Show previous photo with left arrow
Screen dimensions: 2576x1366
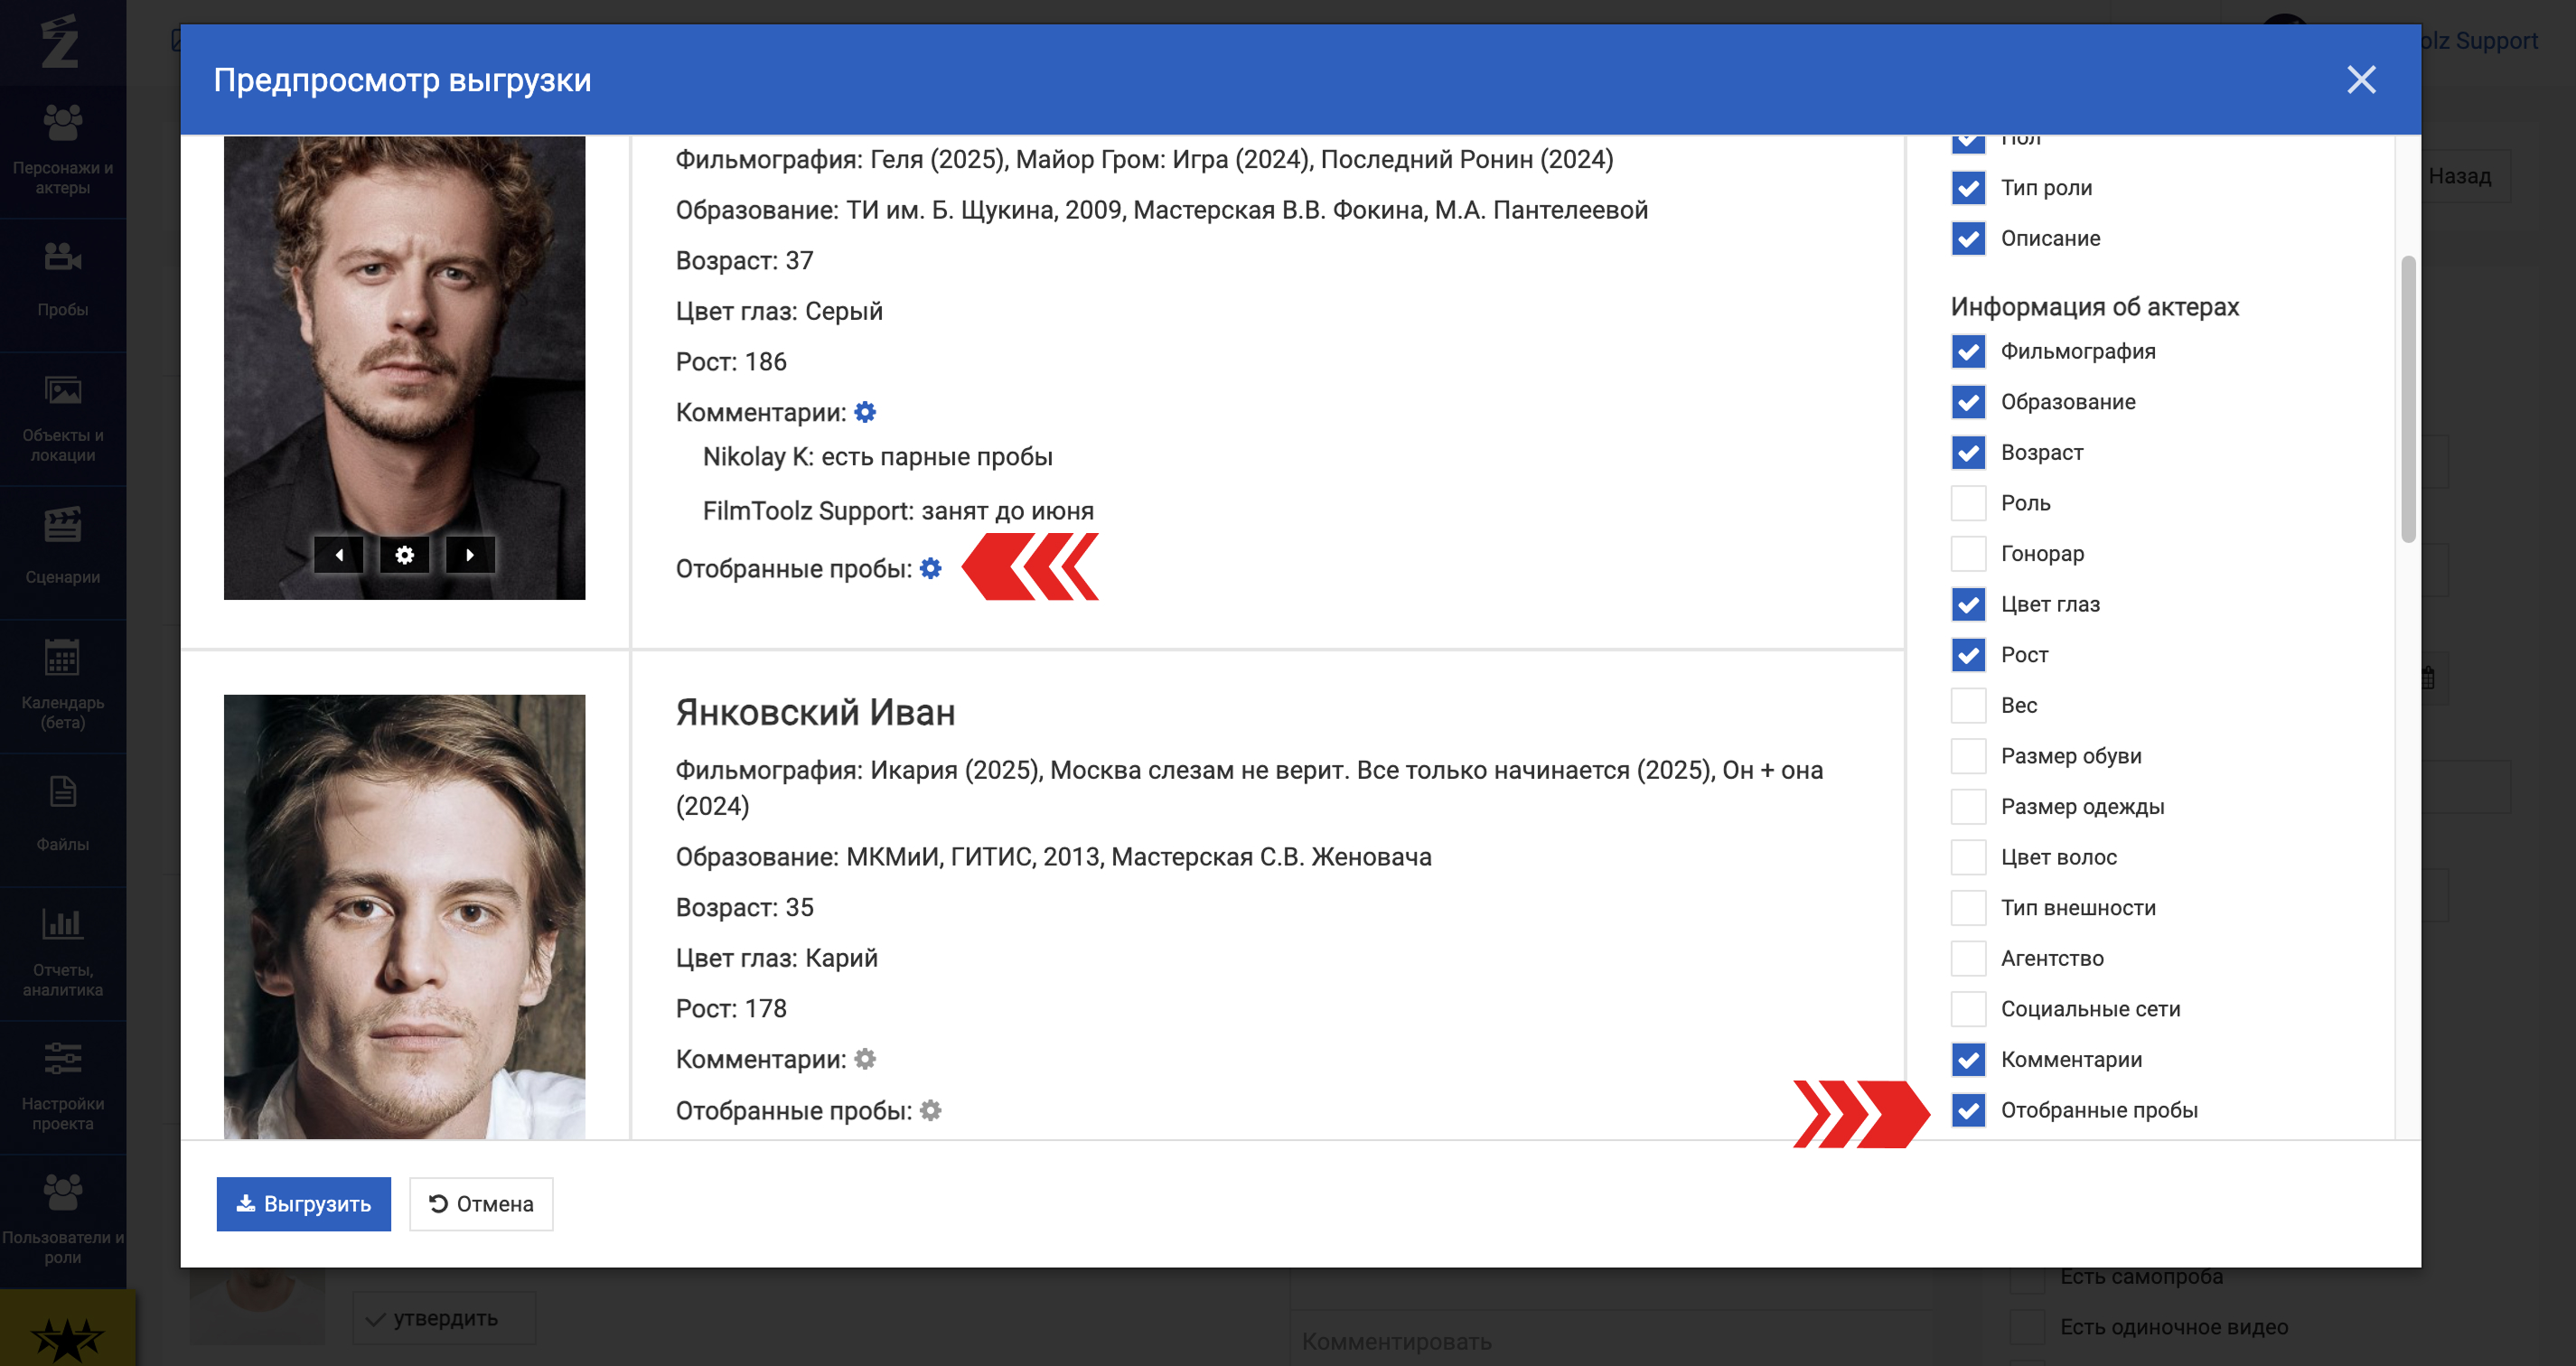[339, 554]
